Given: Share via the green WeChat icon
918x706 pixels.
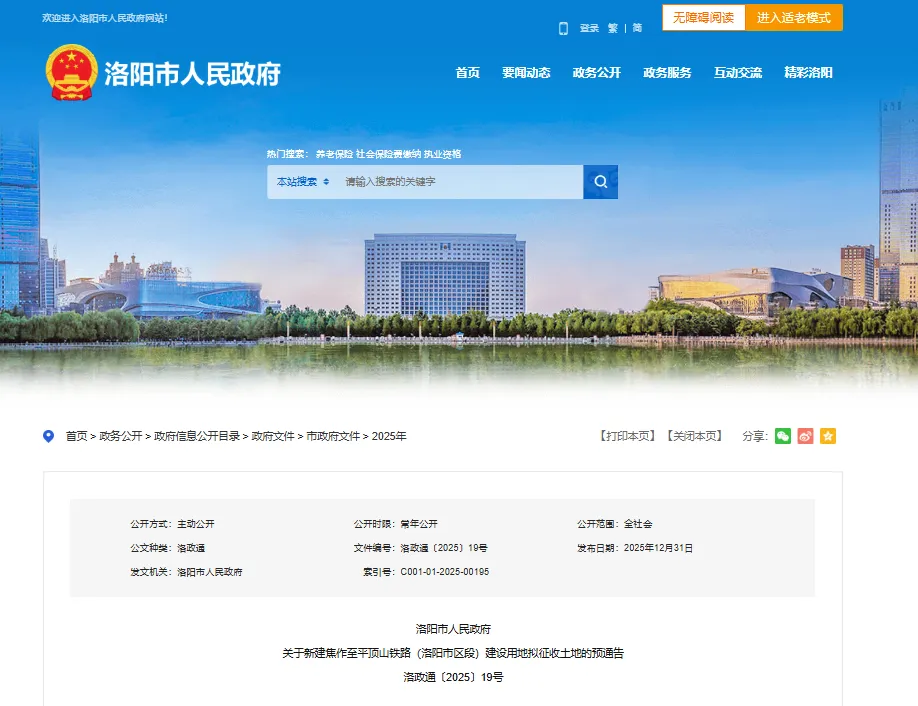Looking at the screenshot, I should coord(783,436).
